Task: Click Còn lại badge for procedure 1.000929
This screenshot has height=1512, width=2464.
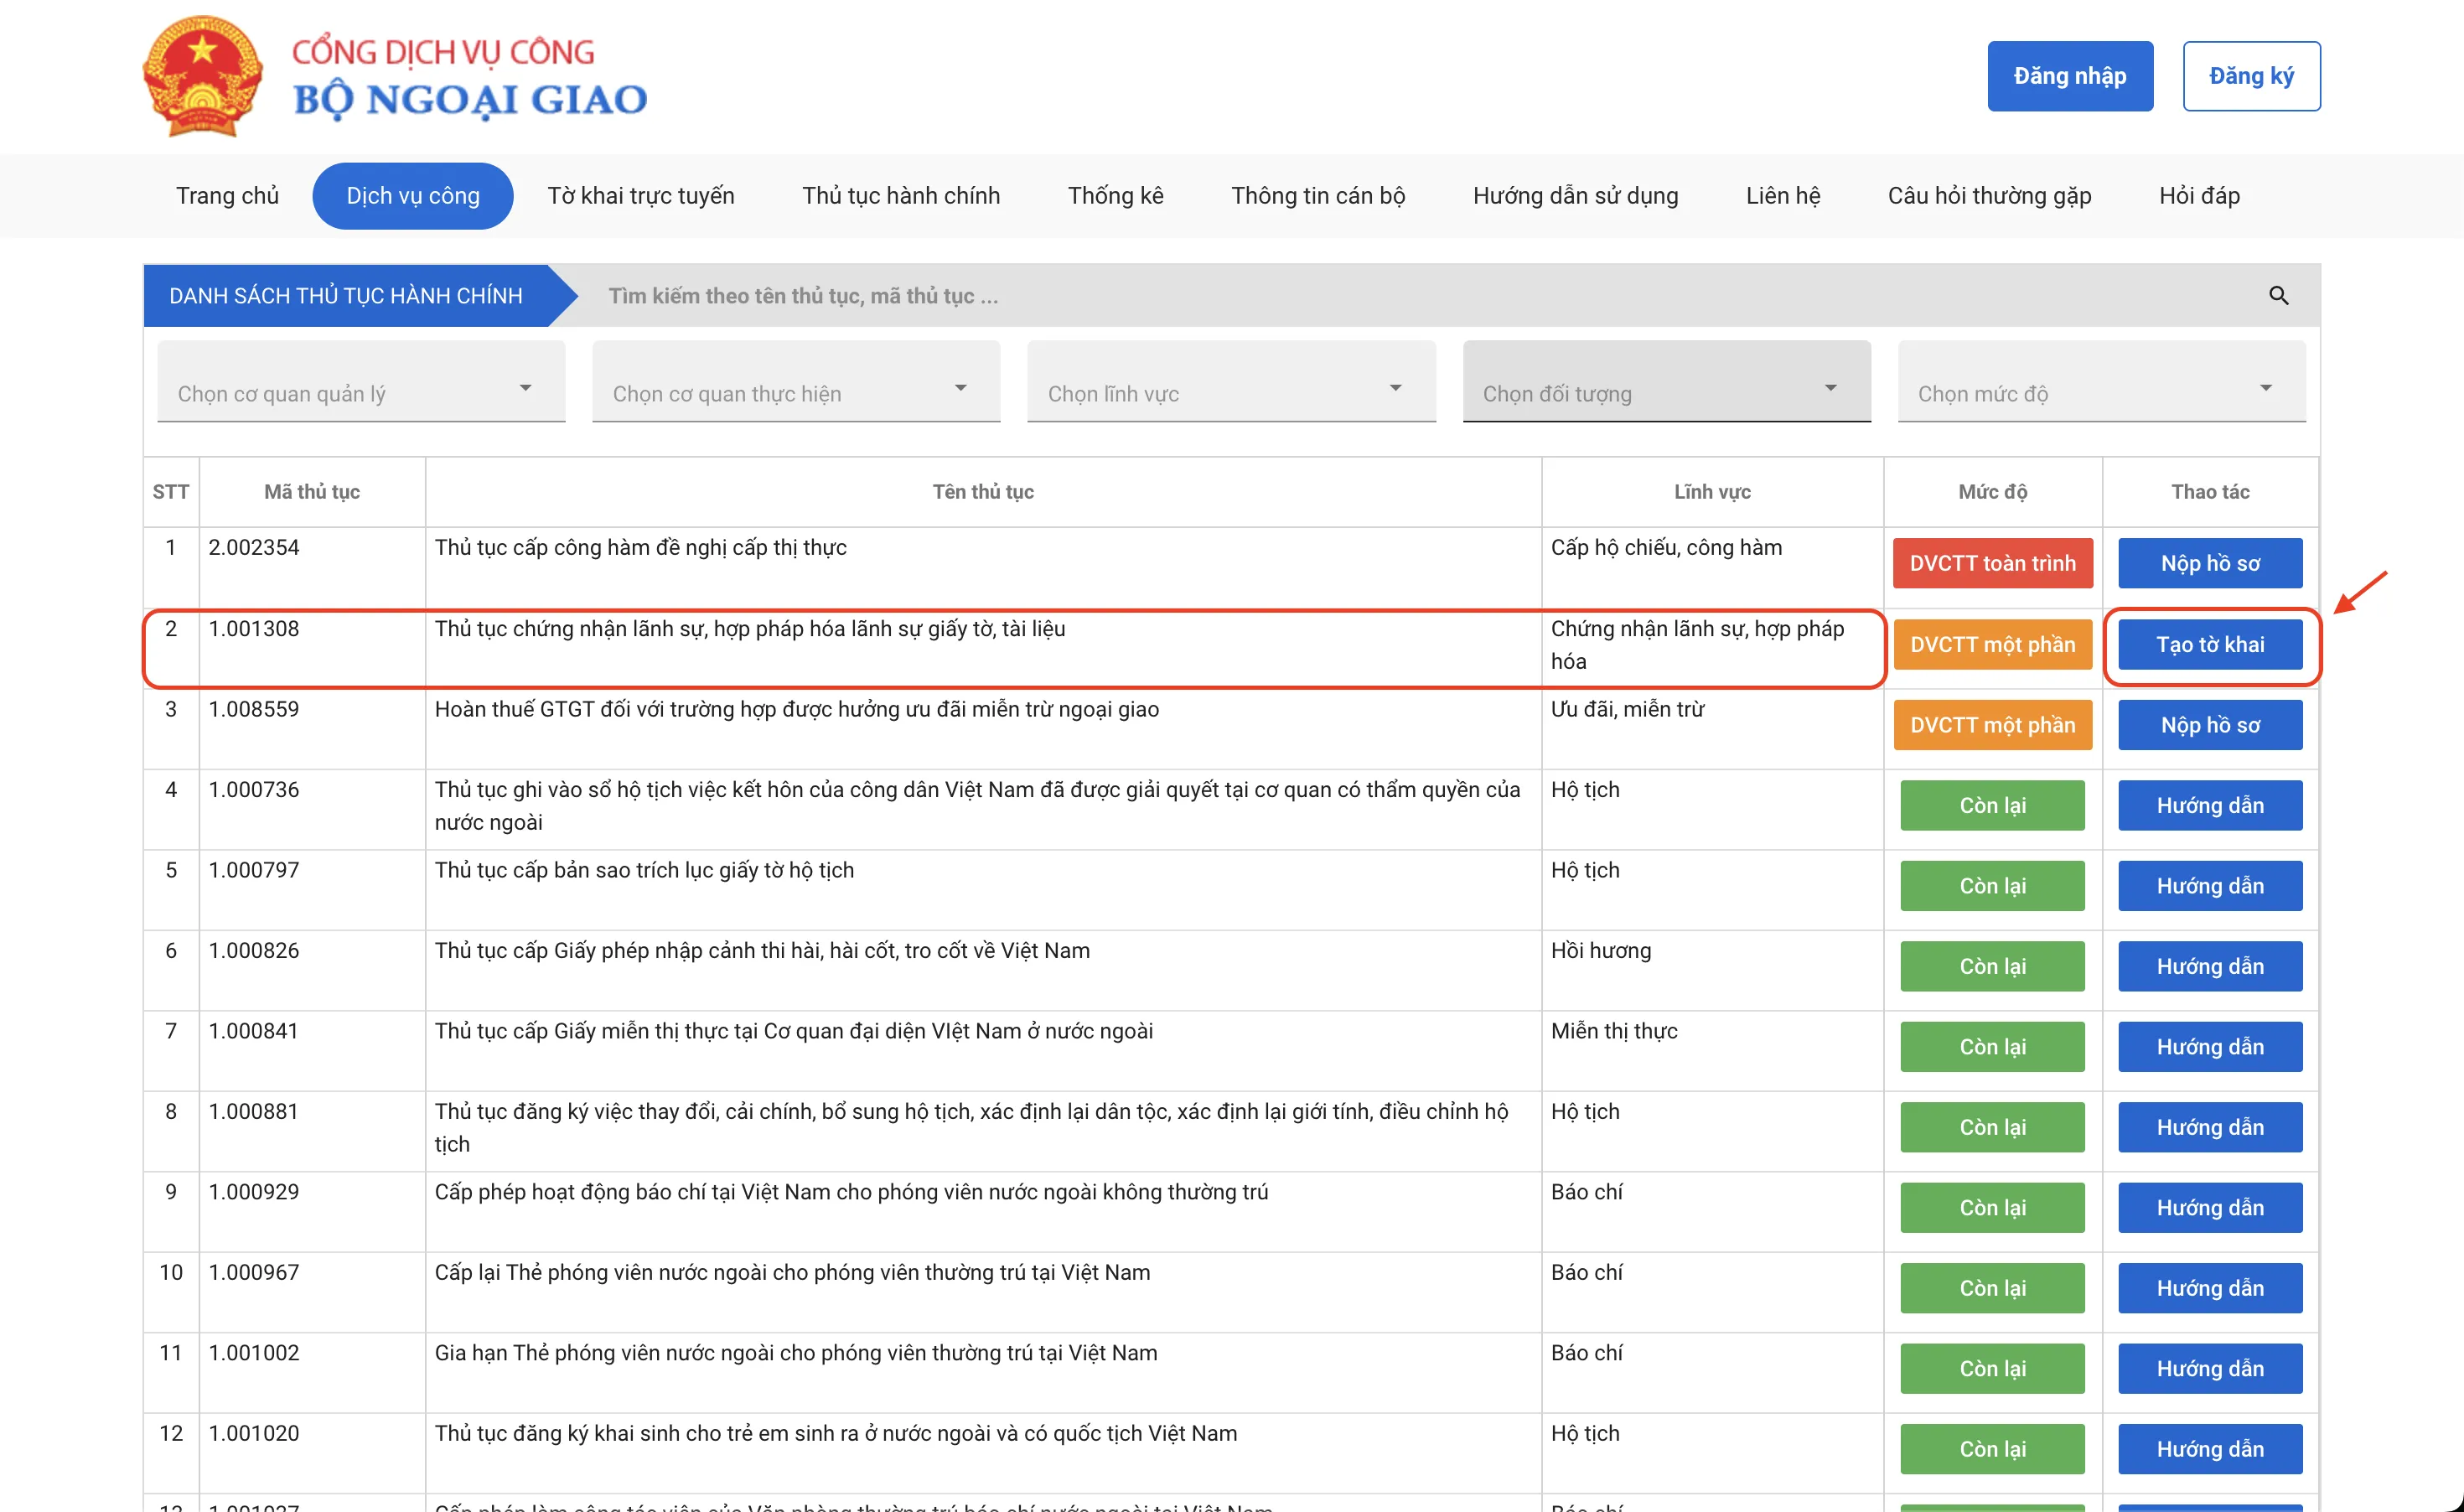Action: pos(1991,1207)
